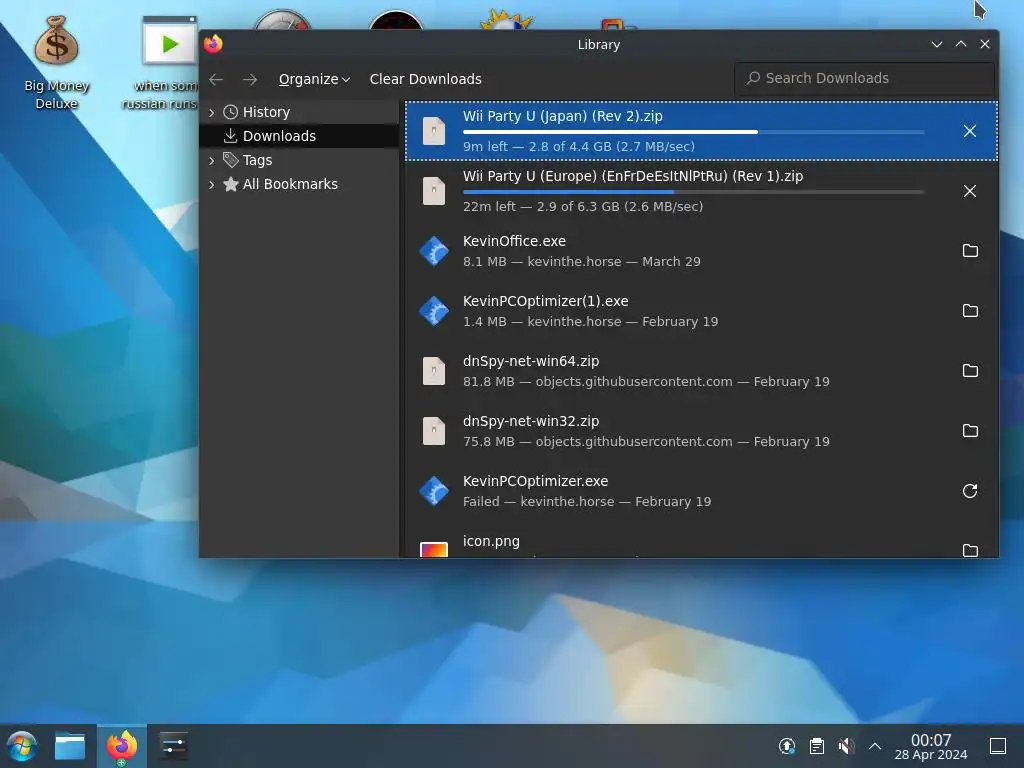Select the Wii Party U (Europe) download name
Image resolution: width=1024 pixels, height=768 pixels.
[633, 176]
